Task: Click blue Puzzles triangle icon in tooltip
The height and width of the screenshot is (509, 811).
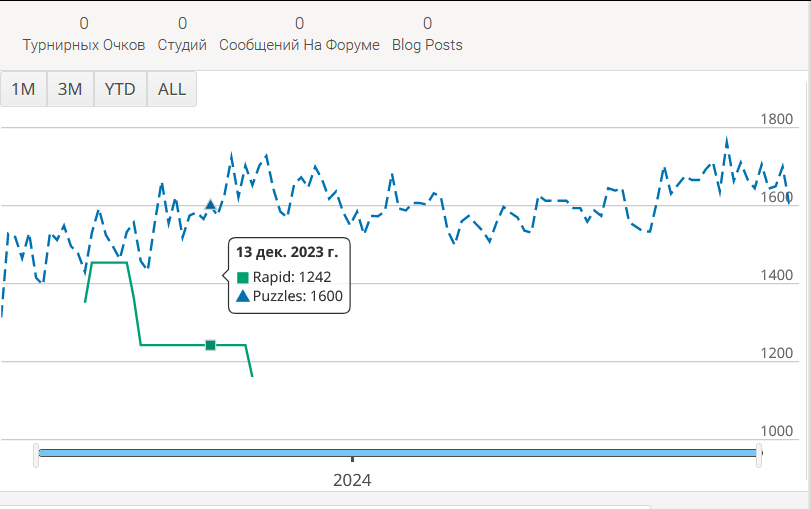Action: pyautogui.click(x=243, y=296)
